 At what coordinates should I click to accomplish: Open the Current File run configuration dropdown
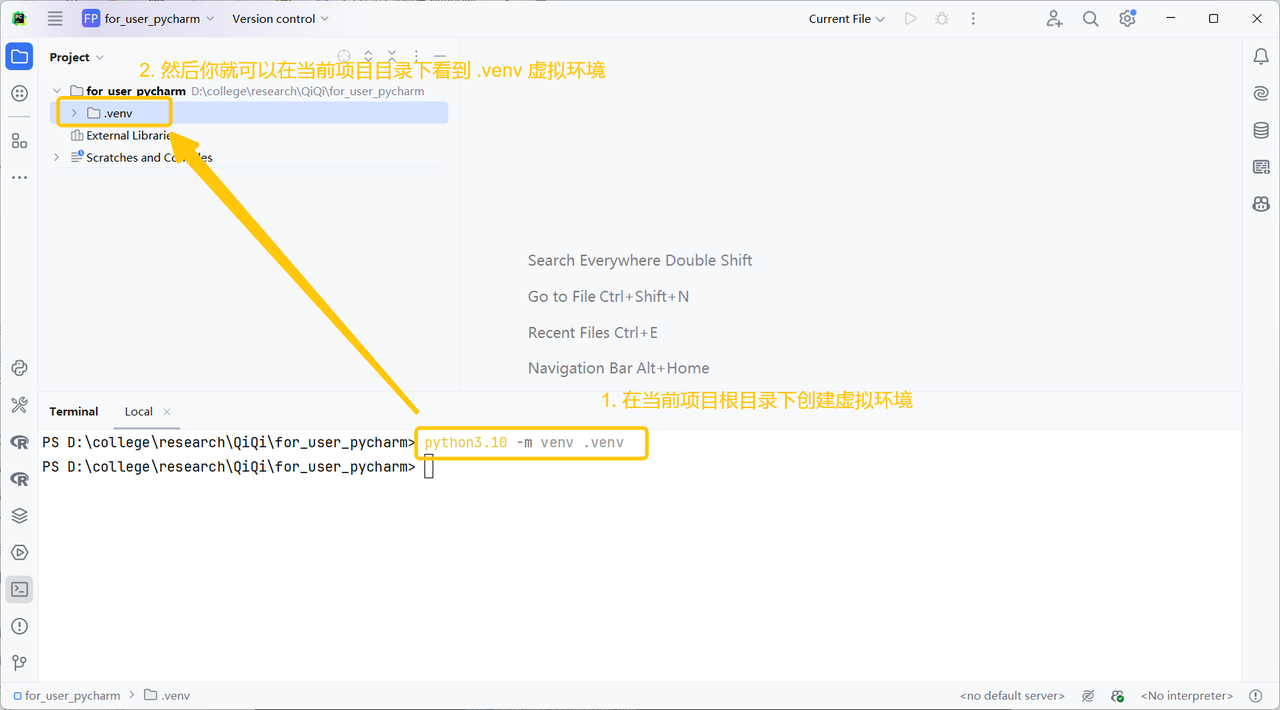(x=846, y=19)
